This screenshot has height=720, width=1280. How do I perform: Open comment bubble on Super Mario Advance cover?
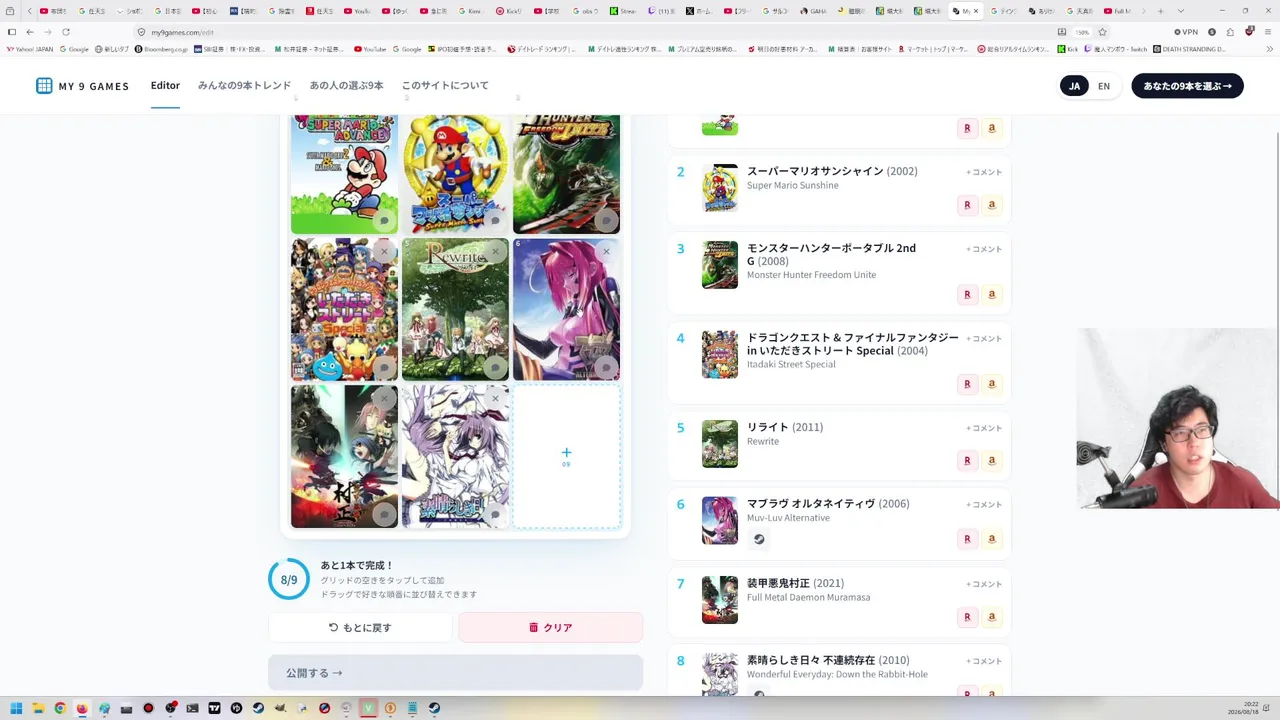click(384, 221)
